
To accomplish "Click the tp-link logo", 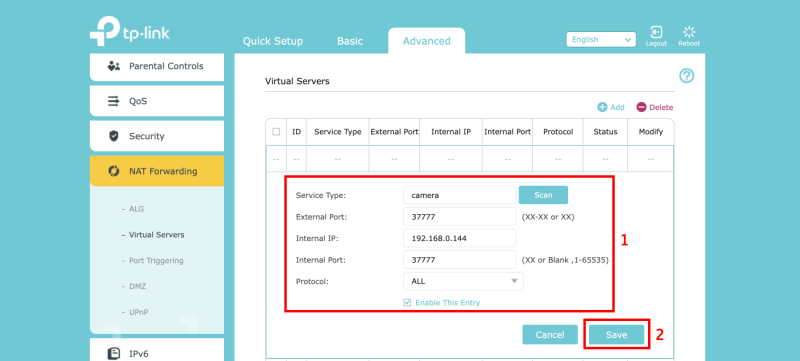I will [130, 32].
